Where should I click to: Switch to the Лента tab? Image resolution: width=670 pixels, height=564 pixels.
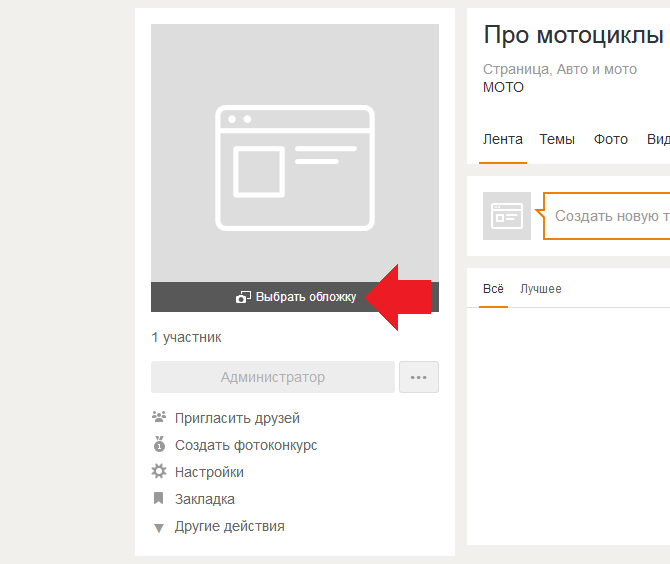(502, 139)
